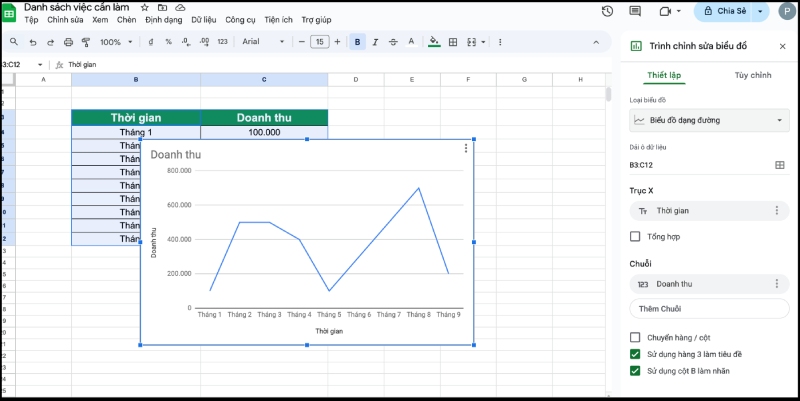The height and width of the screenshot is (401, 800).
Task: Switch to the Tùy chỉnh tab
Action: point(753,75)
